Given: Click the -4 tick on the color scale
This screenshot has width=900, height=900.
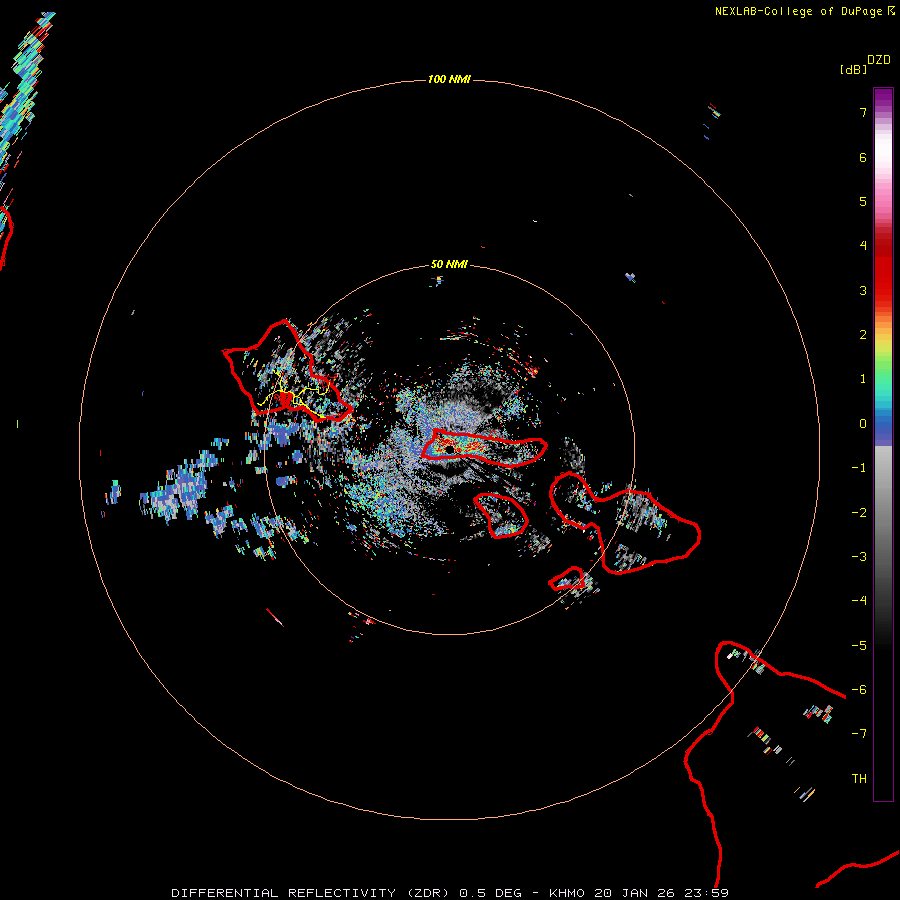Looking at the screenshot, I should pos(859,601).
